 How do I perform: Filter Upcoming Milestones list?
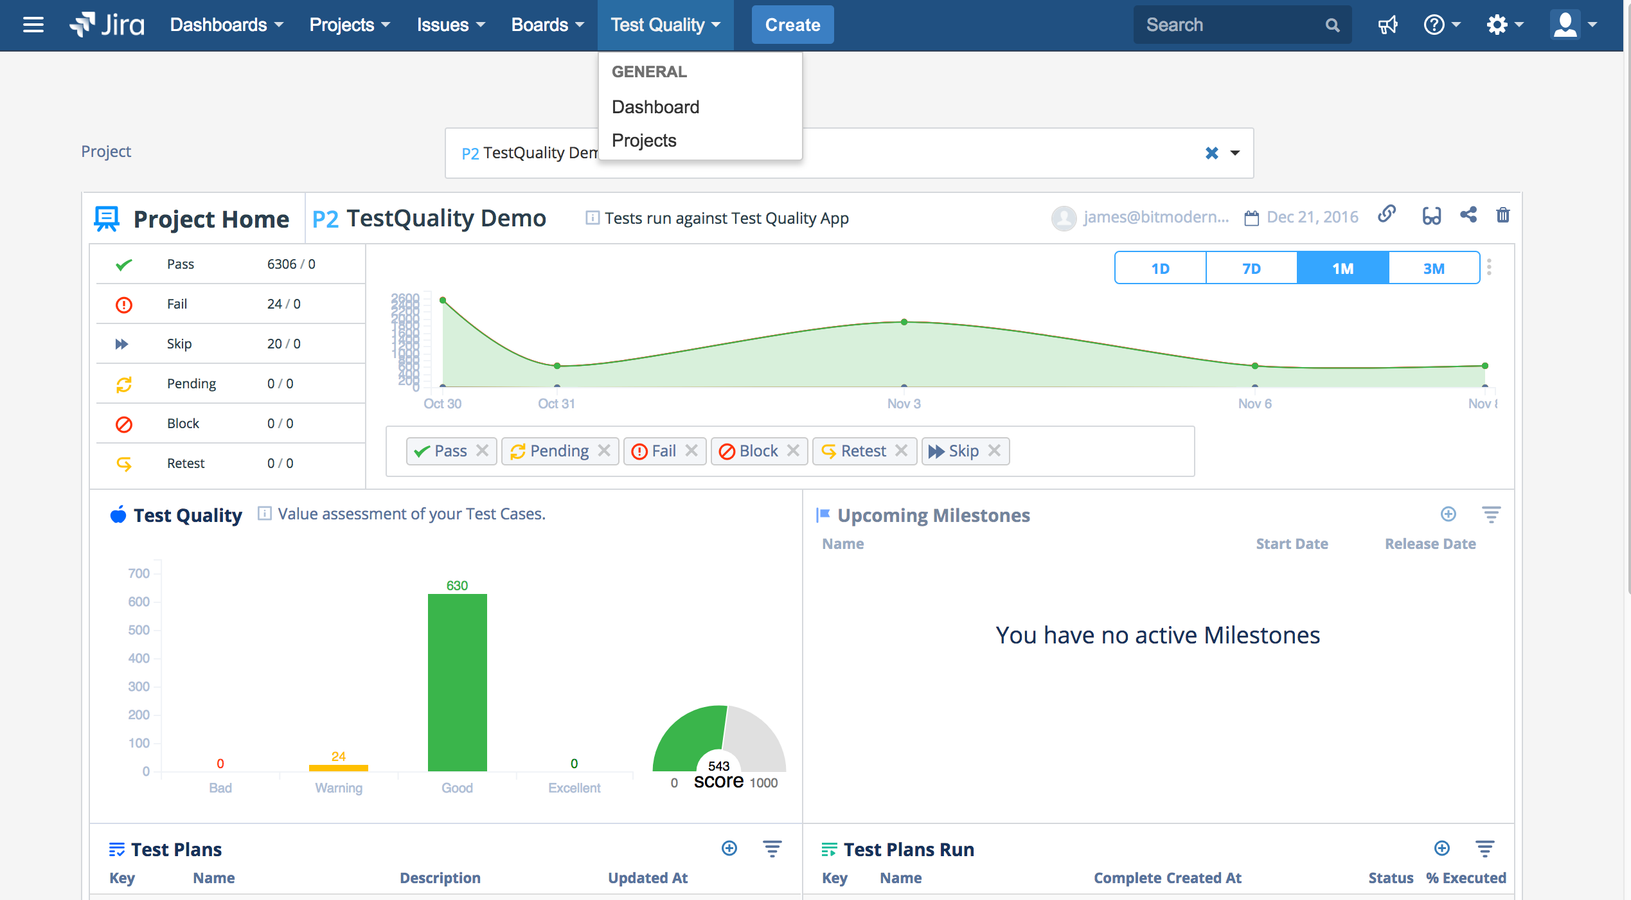click(1491, 514)
